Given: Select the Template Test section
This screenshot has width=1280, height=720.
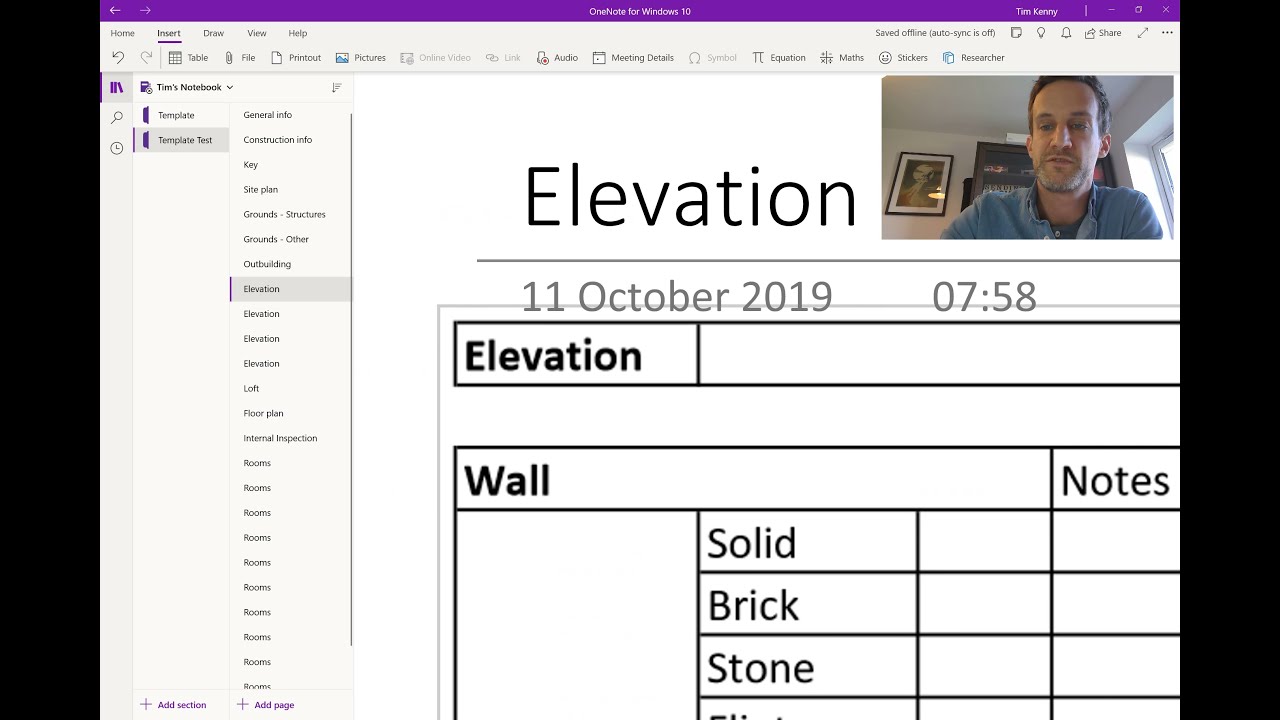Looking at the screenshot, I should (182, 140).
